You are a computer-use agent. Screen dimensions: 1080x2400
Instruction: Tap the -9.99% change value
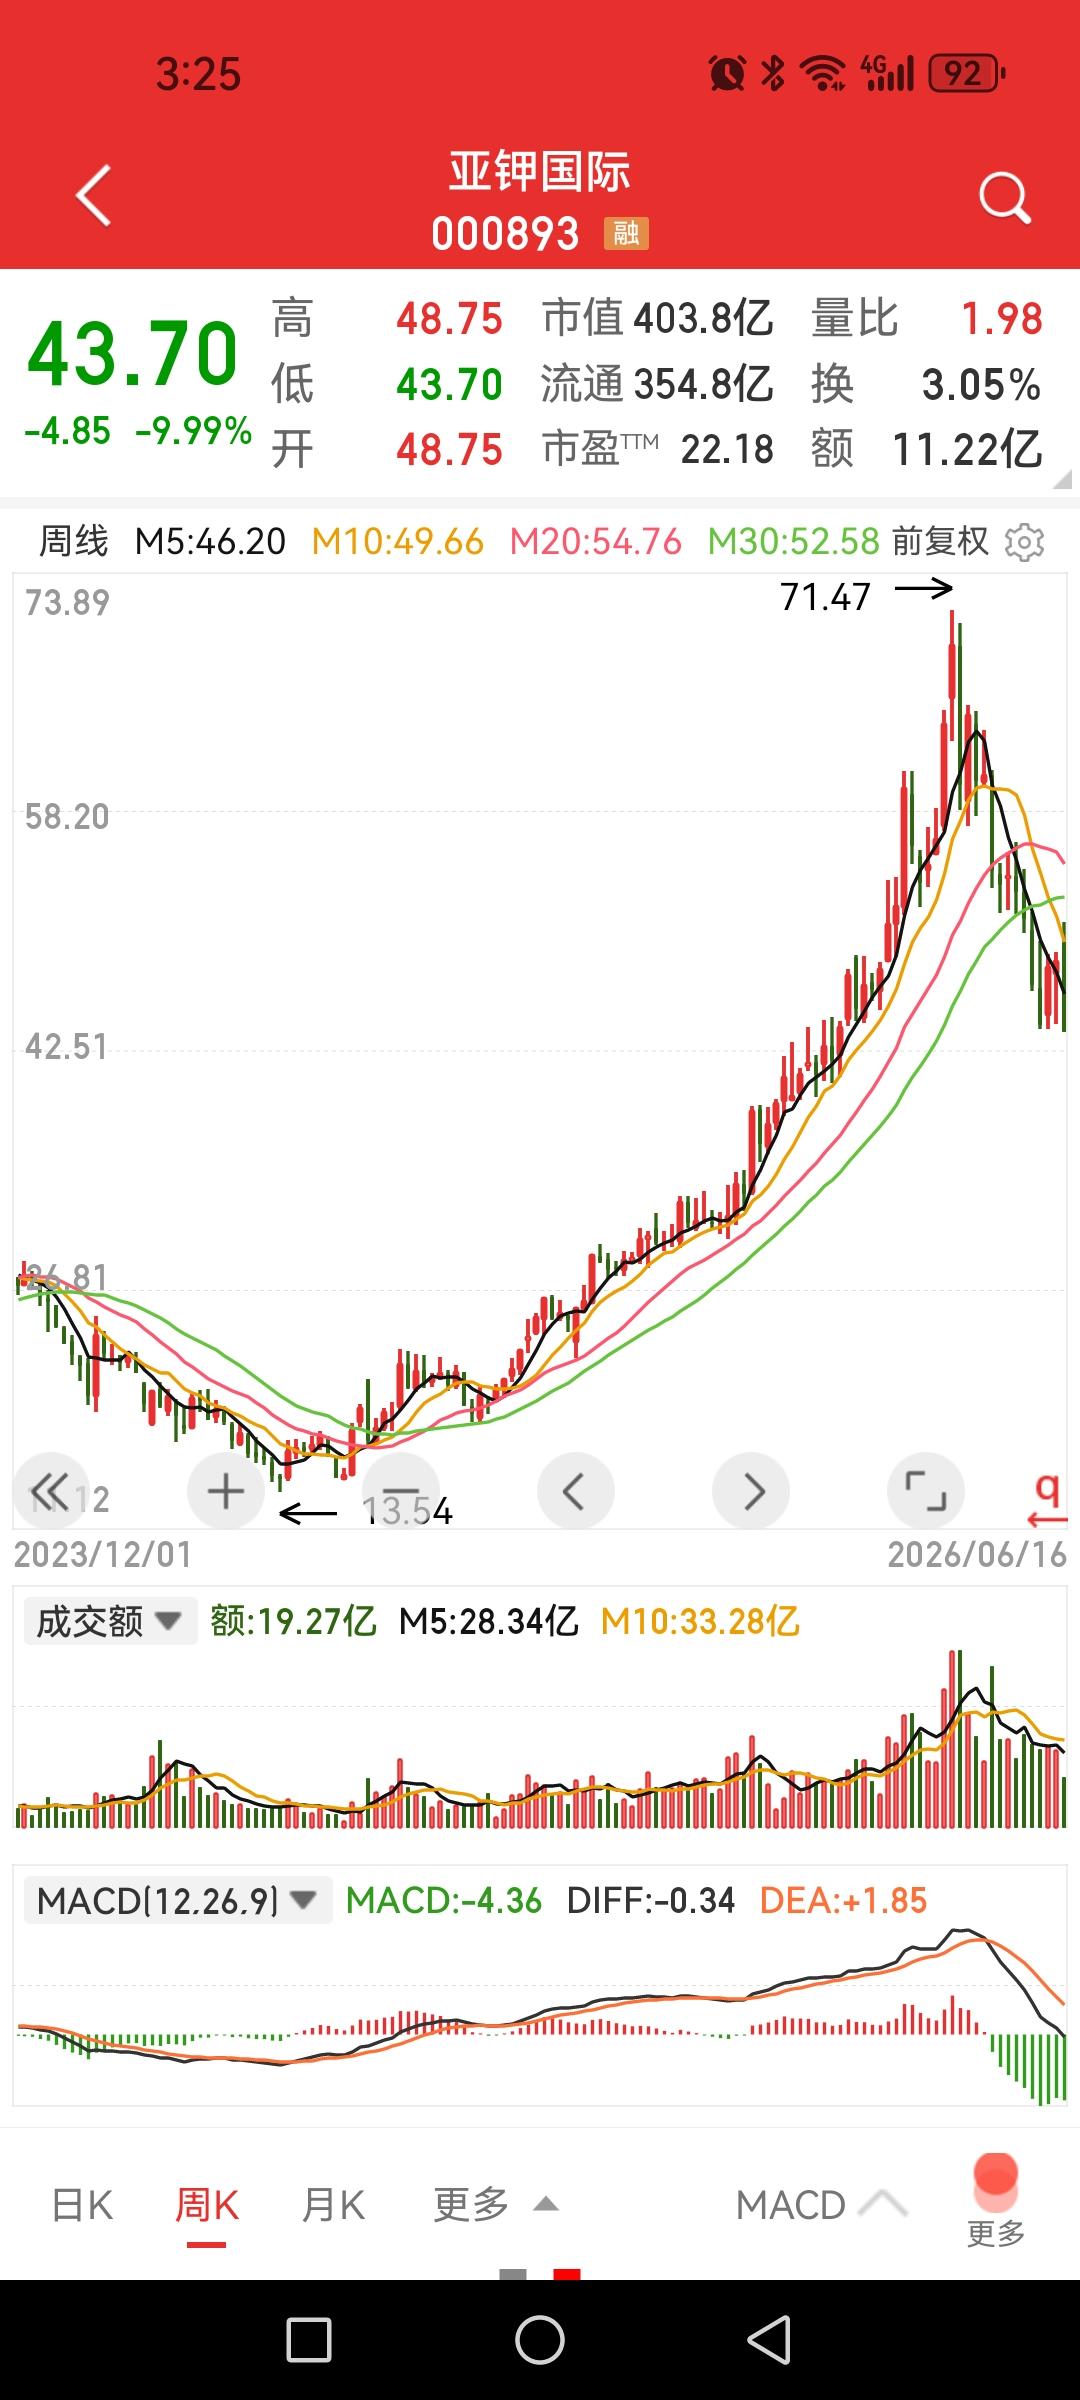coord(193,431)
